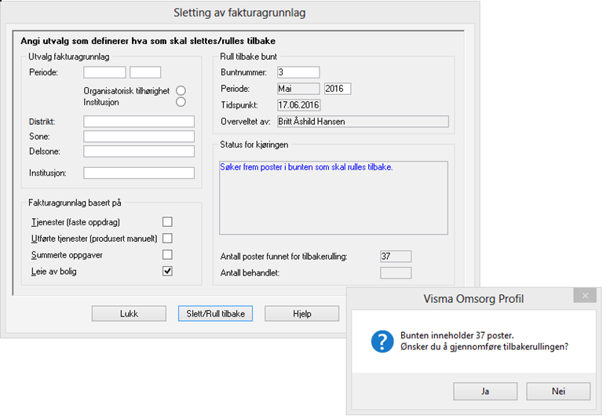The height and width of the screenshot is (416, 610).
Task: Click into the Delsone field
Action: tap(138, 151)
